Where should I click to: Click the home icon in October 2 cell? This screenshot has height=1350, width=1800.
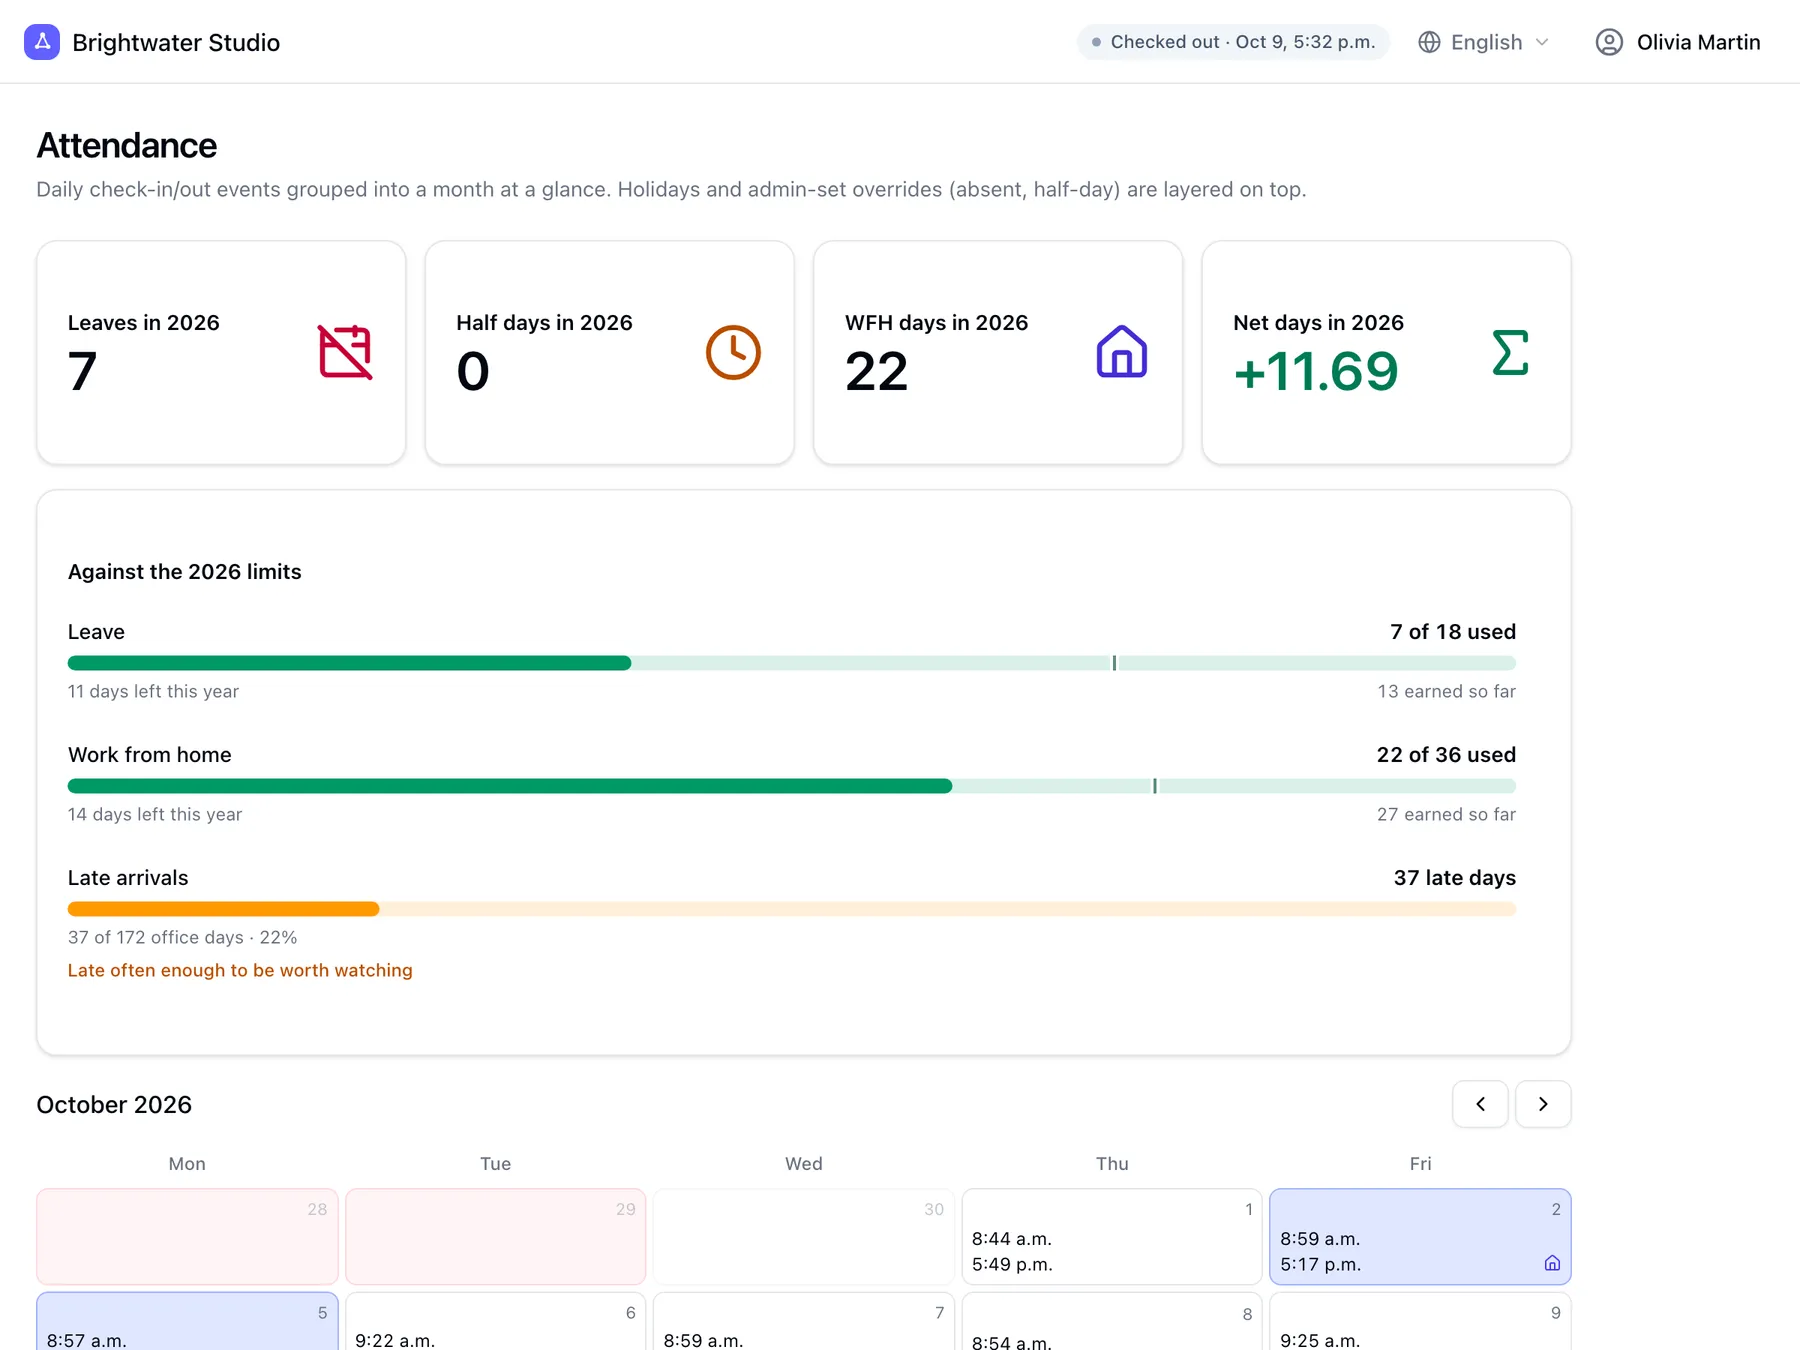(1552, 1263)
